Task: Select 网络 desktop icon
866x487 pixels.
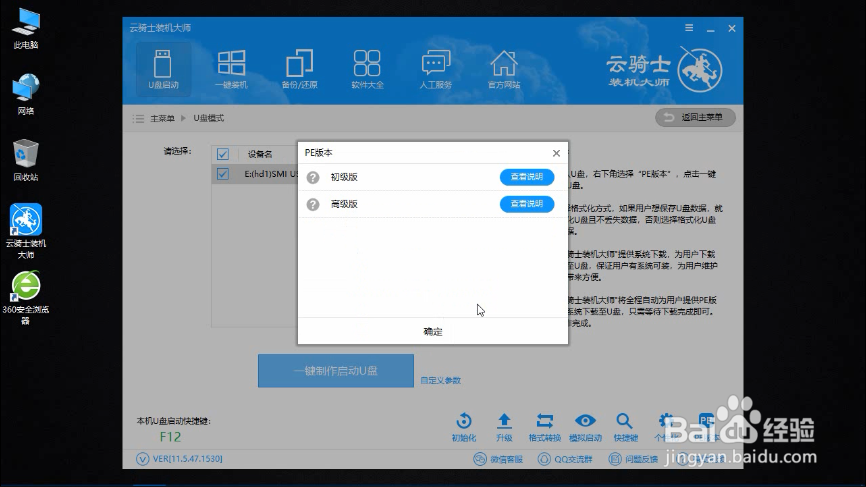Action: 26,94
